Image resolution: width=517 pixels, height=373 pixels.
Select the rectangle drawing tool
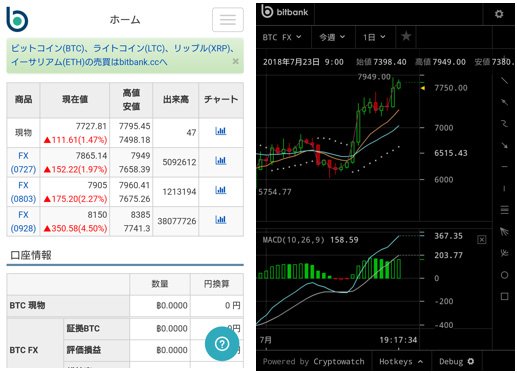tap(505, 296)
